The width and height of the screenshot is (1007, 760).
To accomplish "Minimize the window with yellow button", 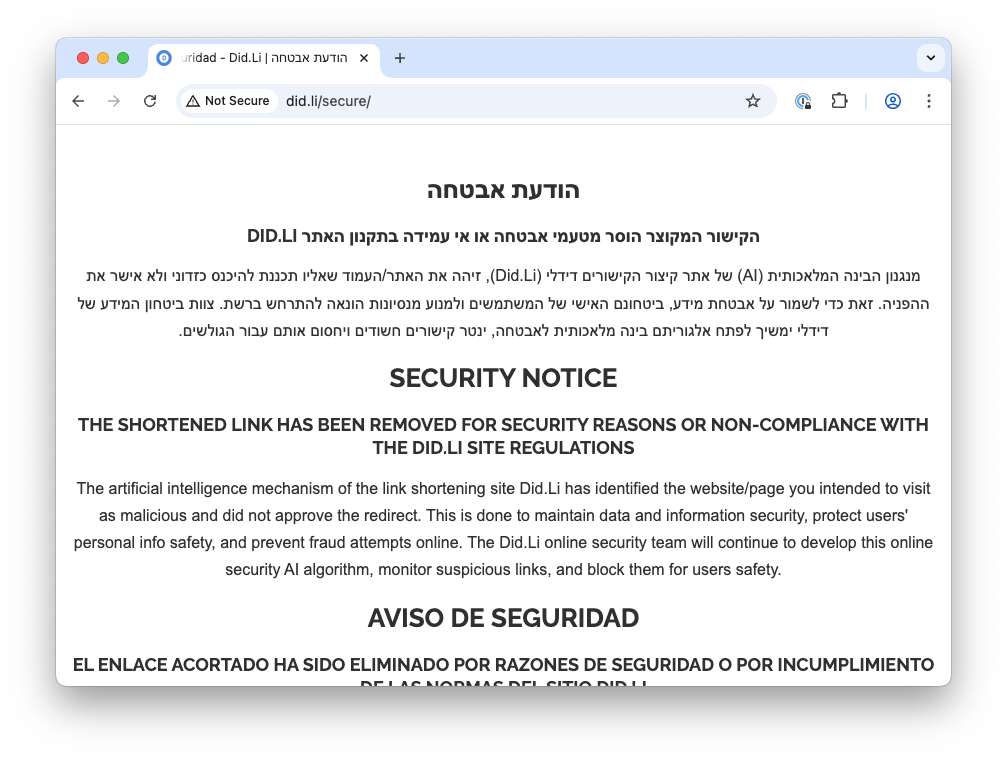I will [103, 58].
